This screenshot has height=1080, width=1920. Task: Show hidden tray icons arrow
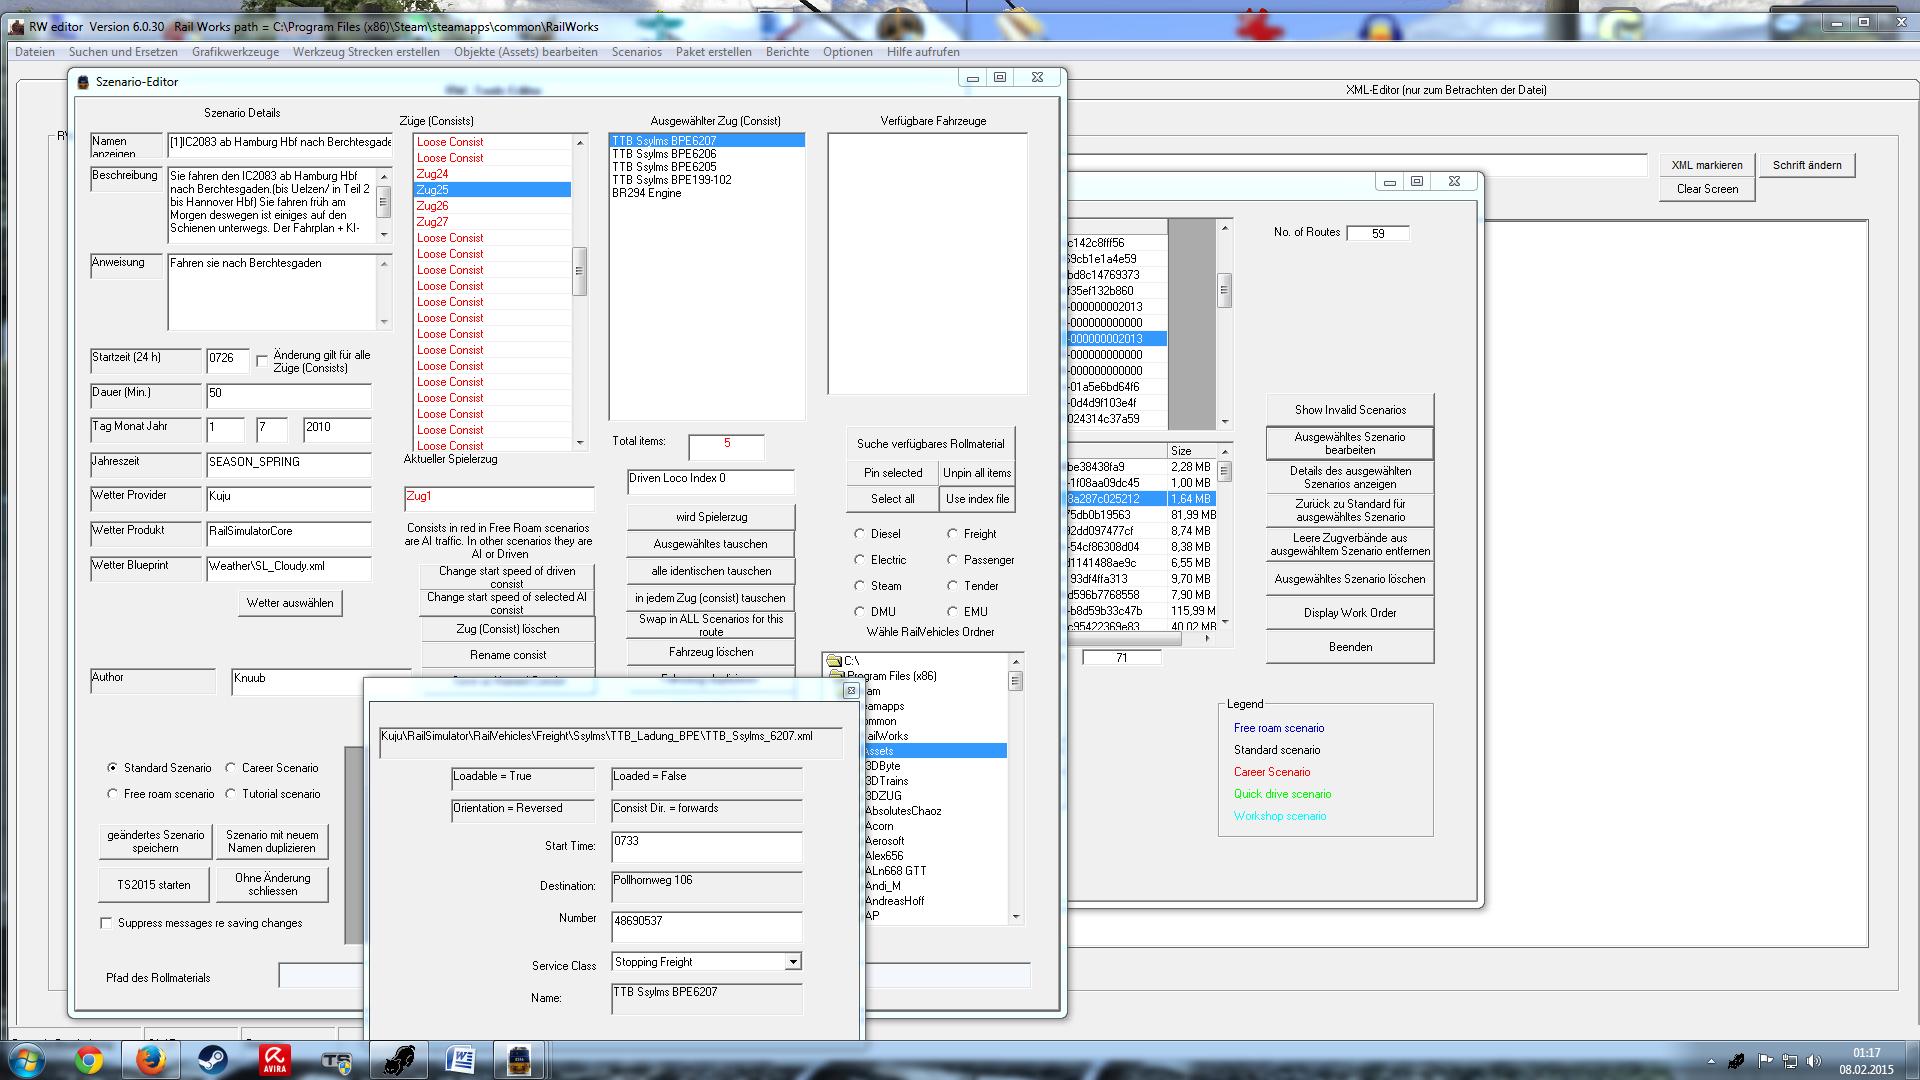1711,1061
